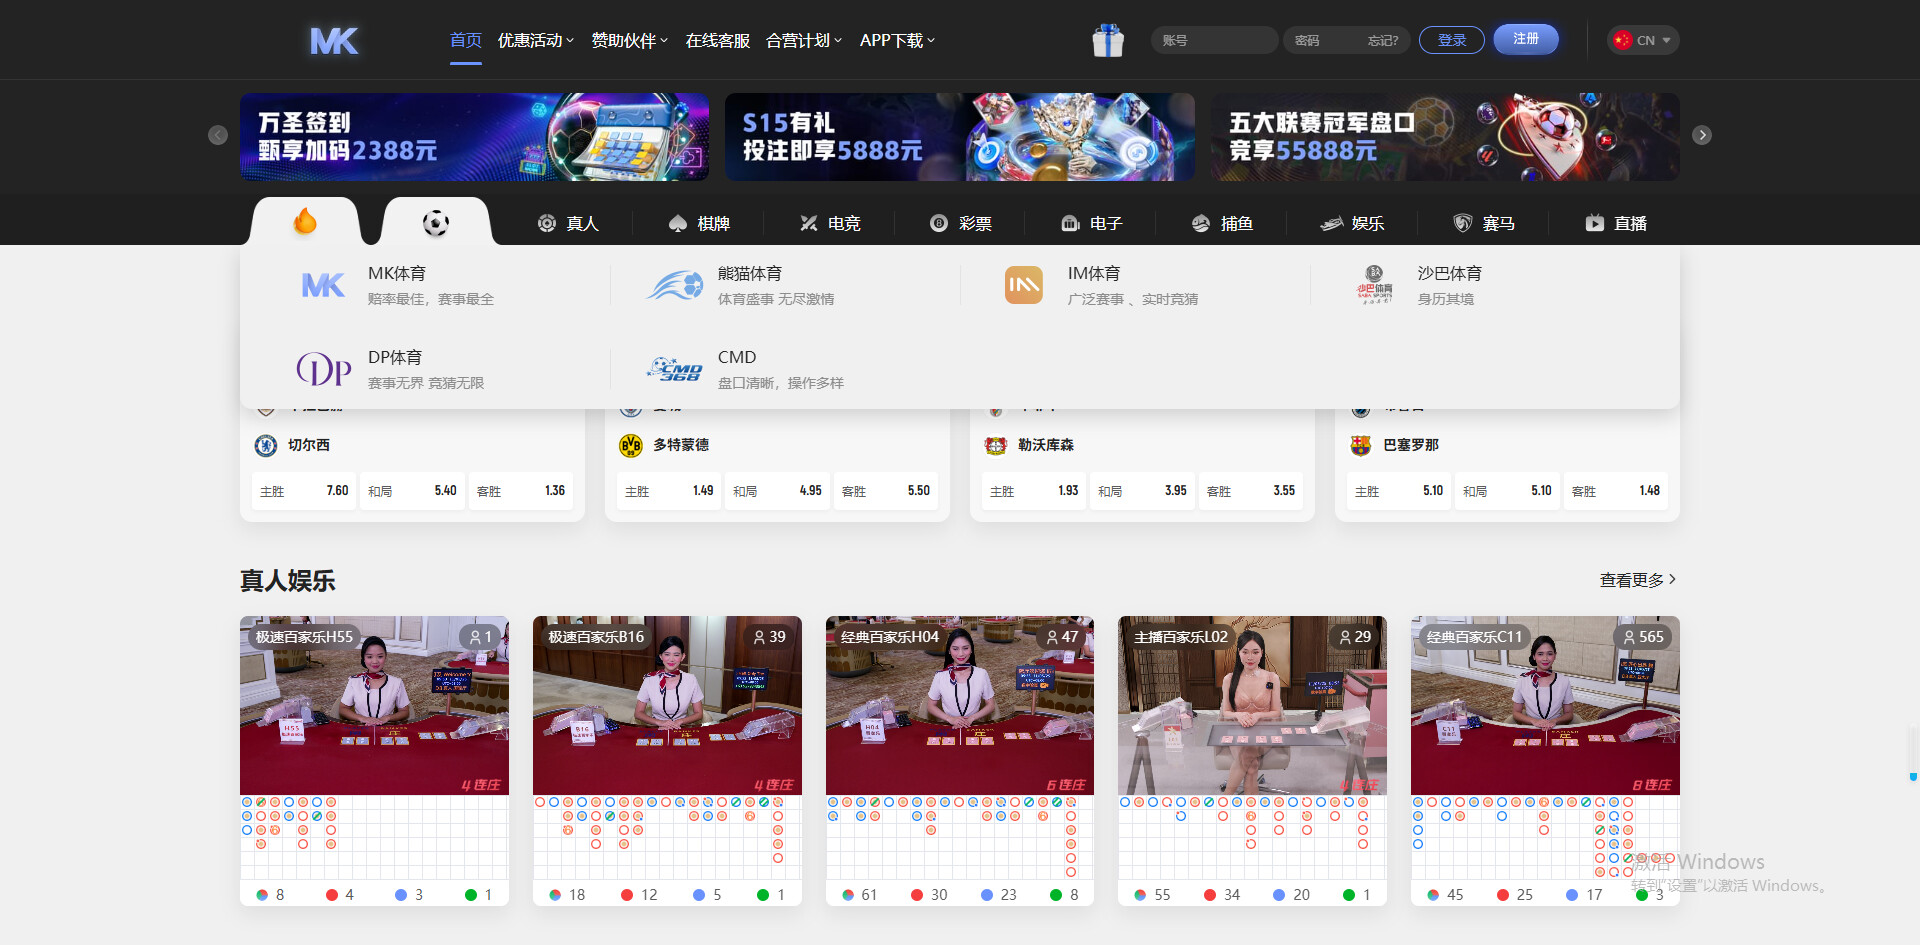Select the soccer ball sports tab

(x=436, y=222)
